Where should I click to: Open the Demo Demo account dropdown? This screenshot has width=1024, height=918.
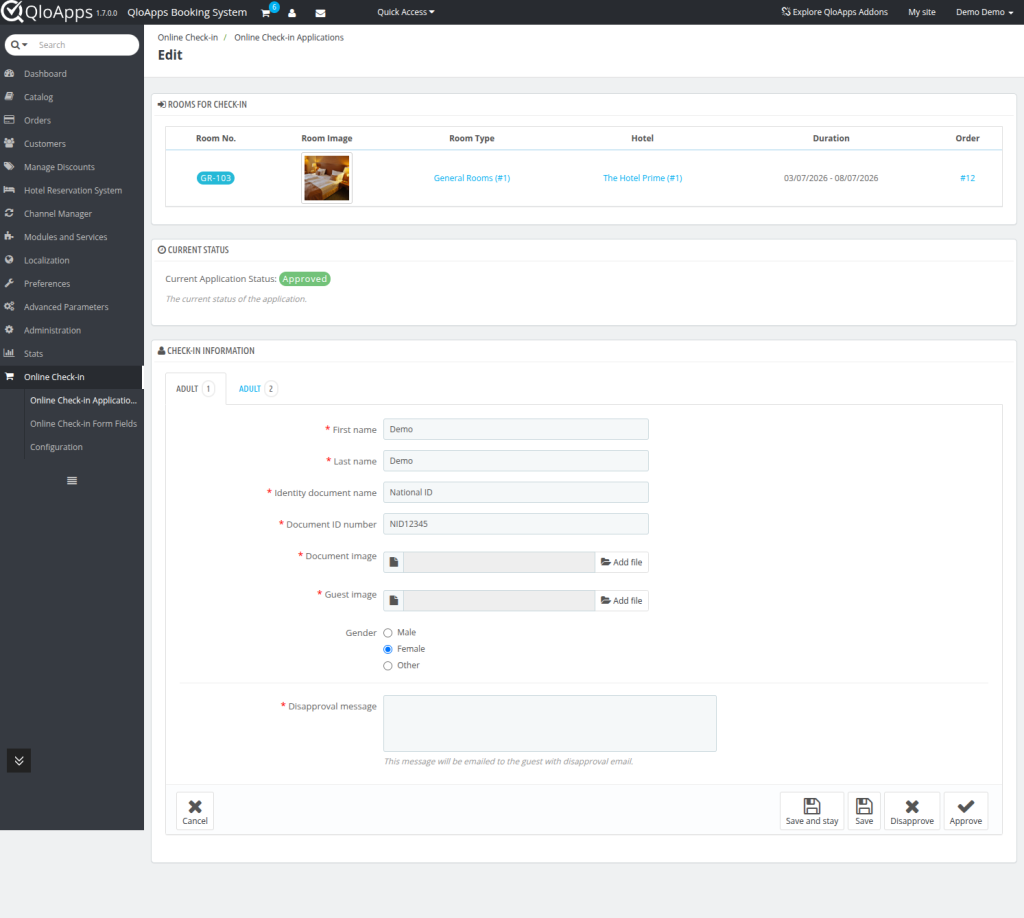pyautogui.click(x=984, y=12)
